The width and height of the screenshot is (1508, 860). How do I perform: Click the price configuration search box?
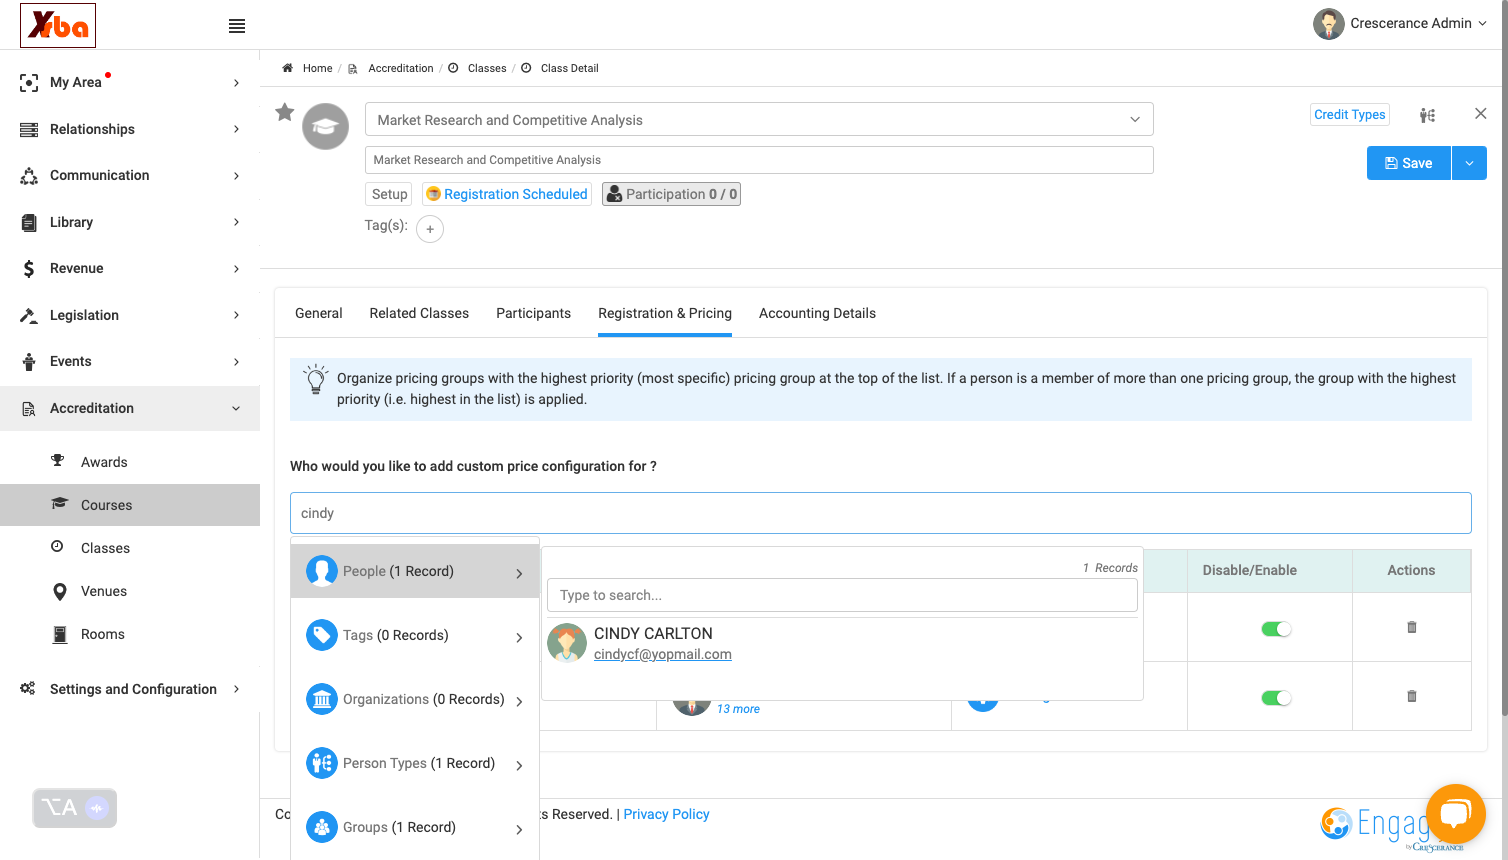tap(881, 513)
